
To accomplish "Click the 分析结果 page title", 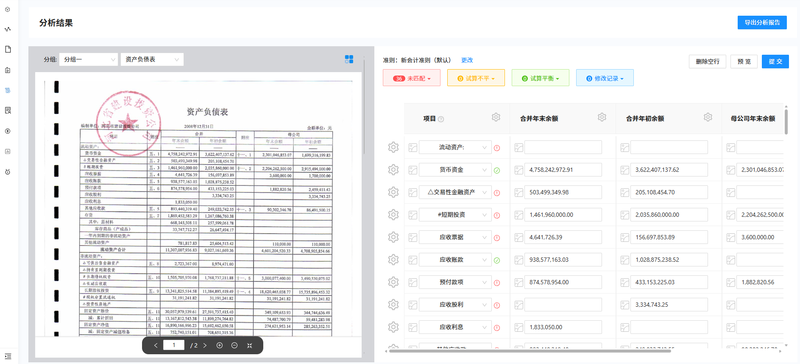I will (x=56, y=23).
